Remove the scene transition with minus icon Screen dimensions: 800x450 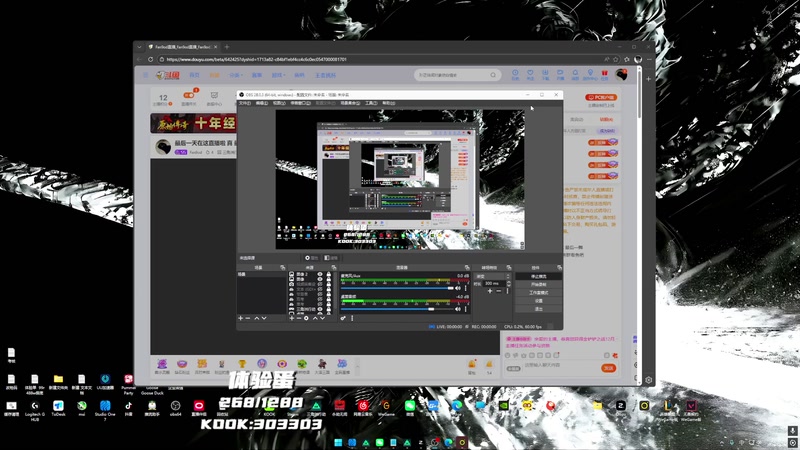click(x=498, y=291)
